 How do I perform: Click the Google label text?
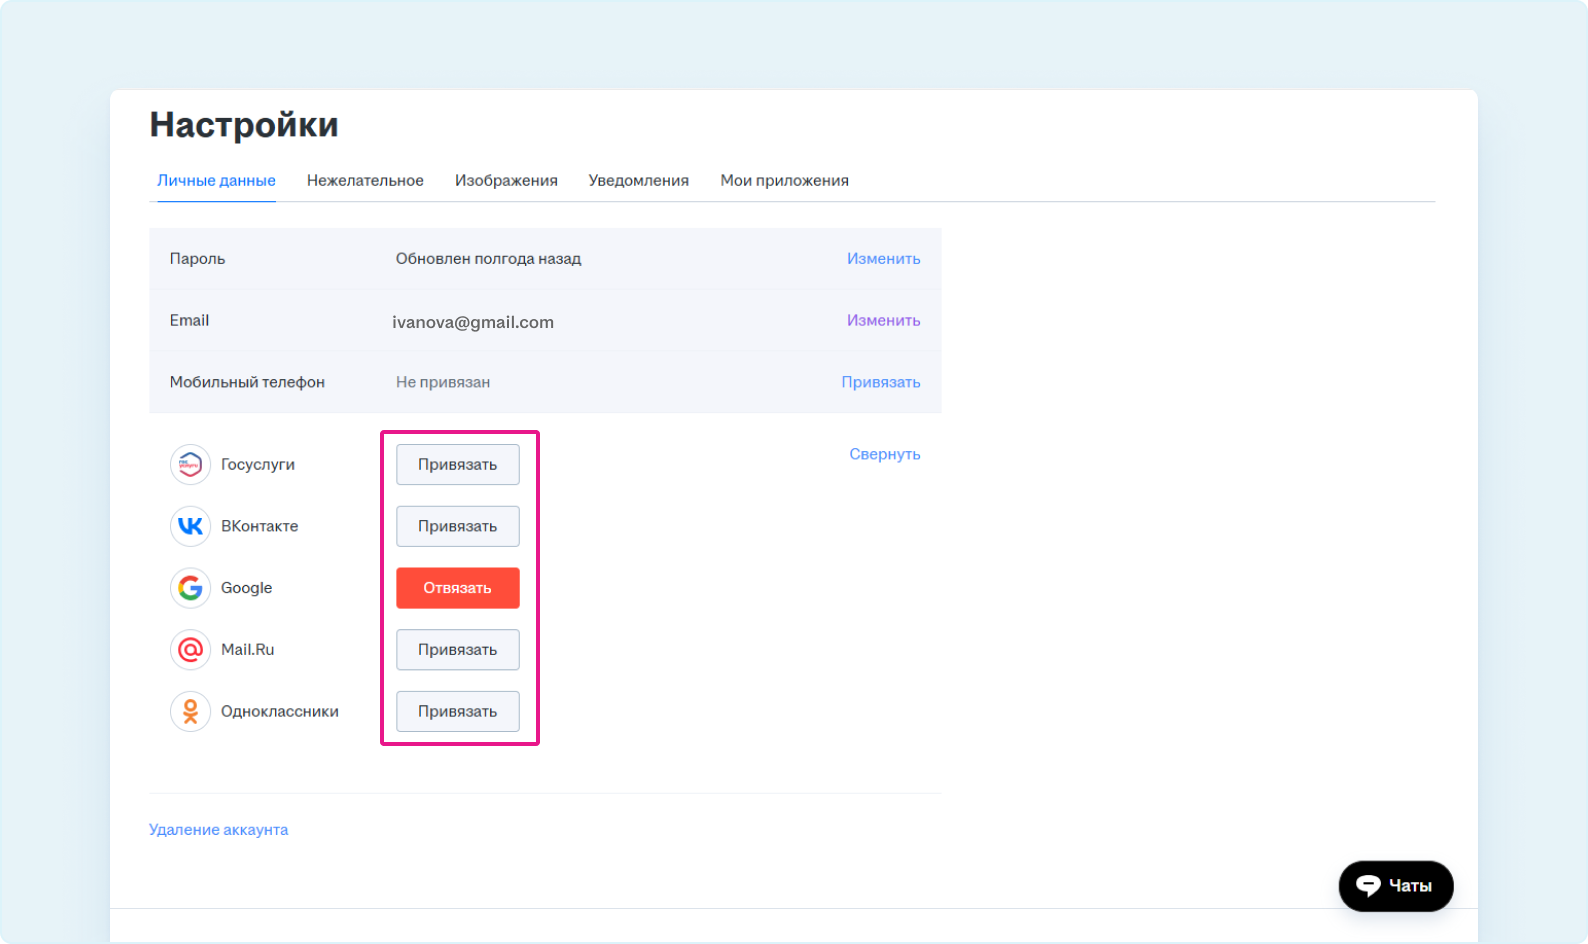coord(246,588)
